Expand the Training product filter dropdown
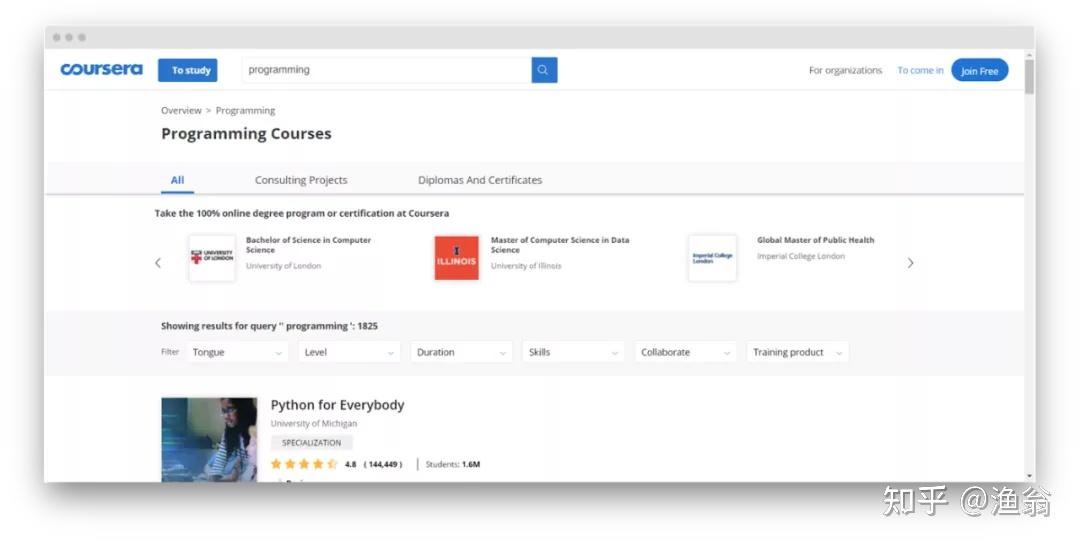The width and height of the screenshot is (1080, 546). click(798, 352)
